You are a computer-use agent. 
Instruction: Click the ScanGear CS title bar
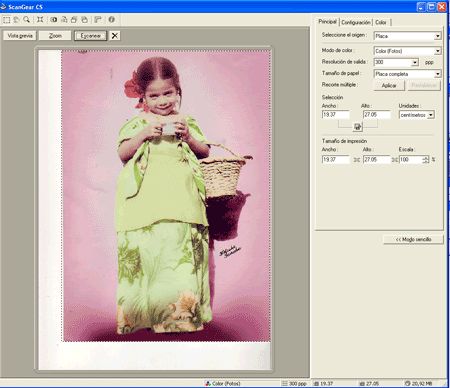pyautogui.click(x=207, y=7)
